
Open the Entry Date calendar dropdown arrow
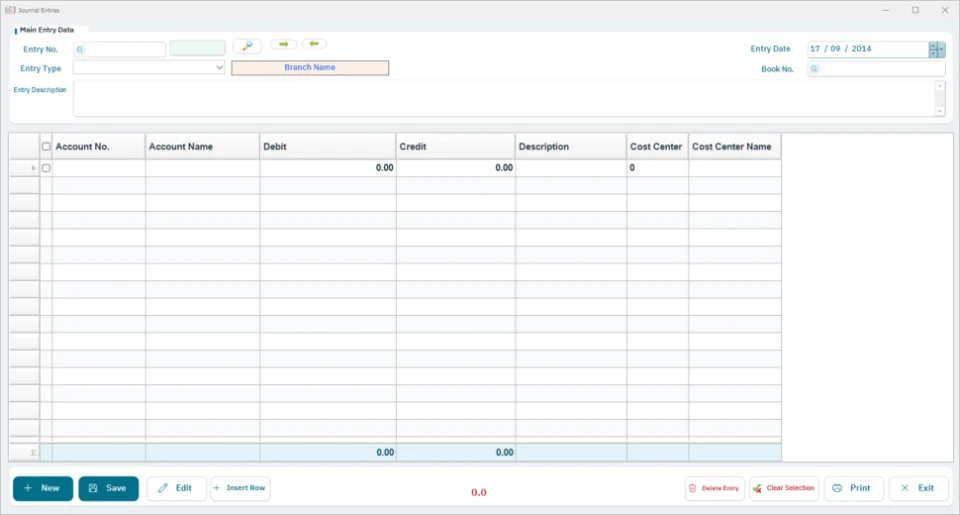(942, 49)
